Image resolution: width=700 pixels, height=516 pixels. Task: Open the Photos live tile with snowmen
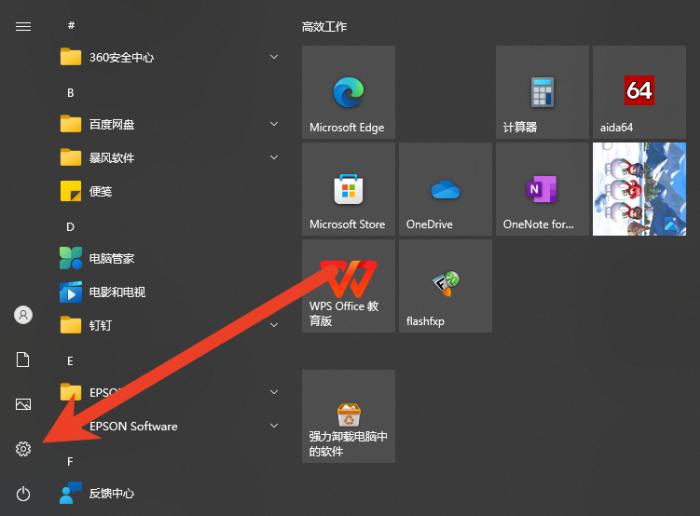(x=639, y=189)
